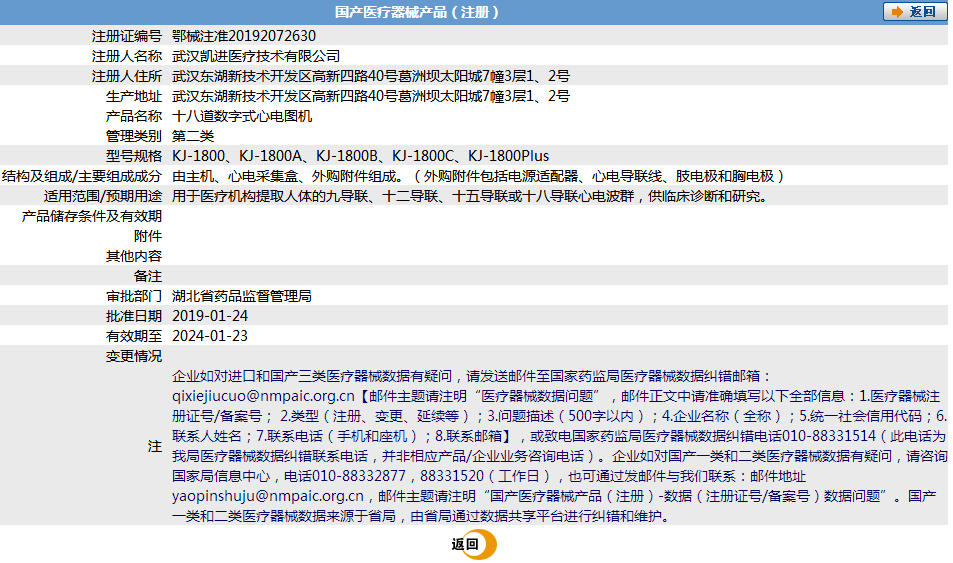Click the 管理类别 label
The image size is (953, 563).
point(134,136)
